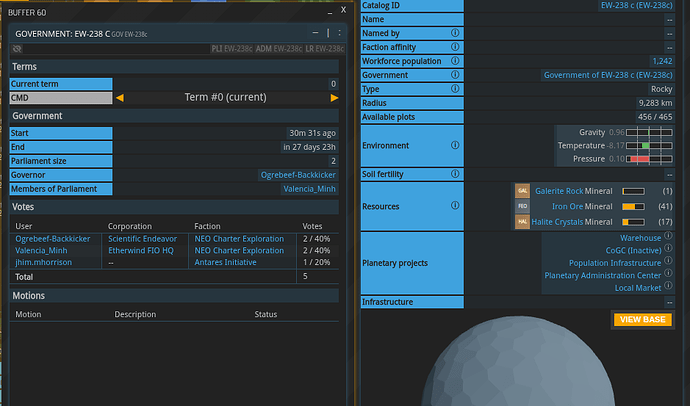Click the info icon in Resources row
This screenshot has width=690, height=406.
click(455, 205)
